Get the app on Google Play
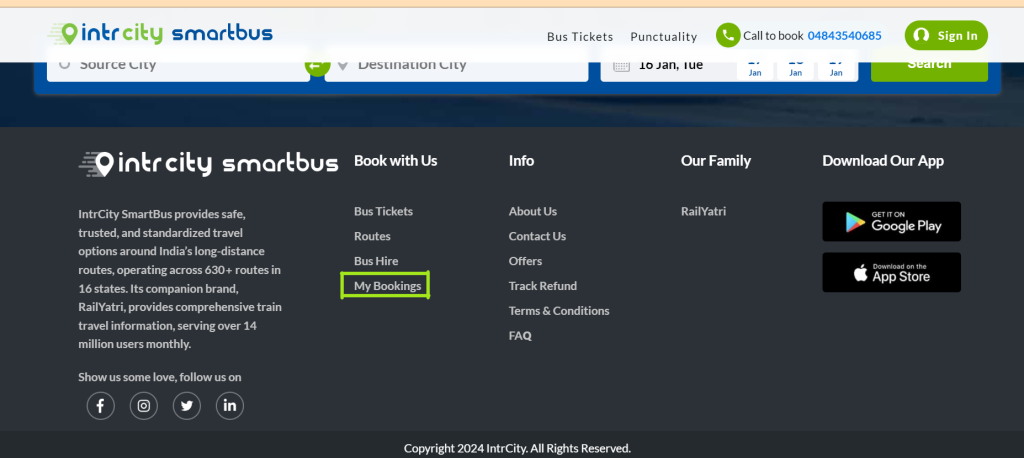This screenshot has height=458, width=1024. click(x=891, y=221)
